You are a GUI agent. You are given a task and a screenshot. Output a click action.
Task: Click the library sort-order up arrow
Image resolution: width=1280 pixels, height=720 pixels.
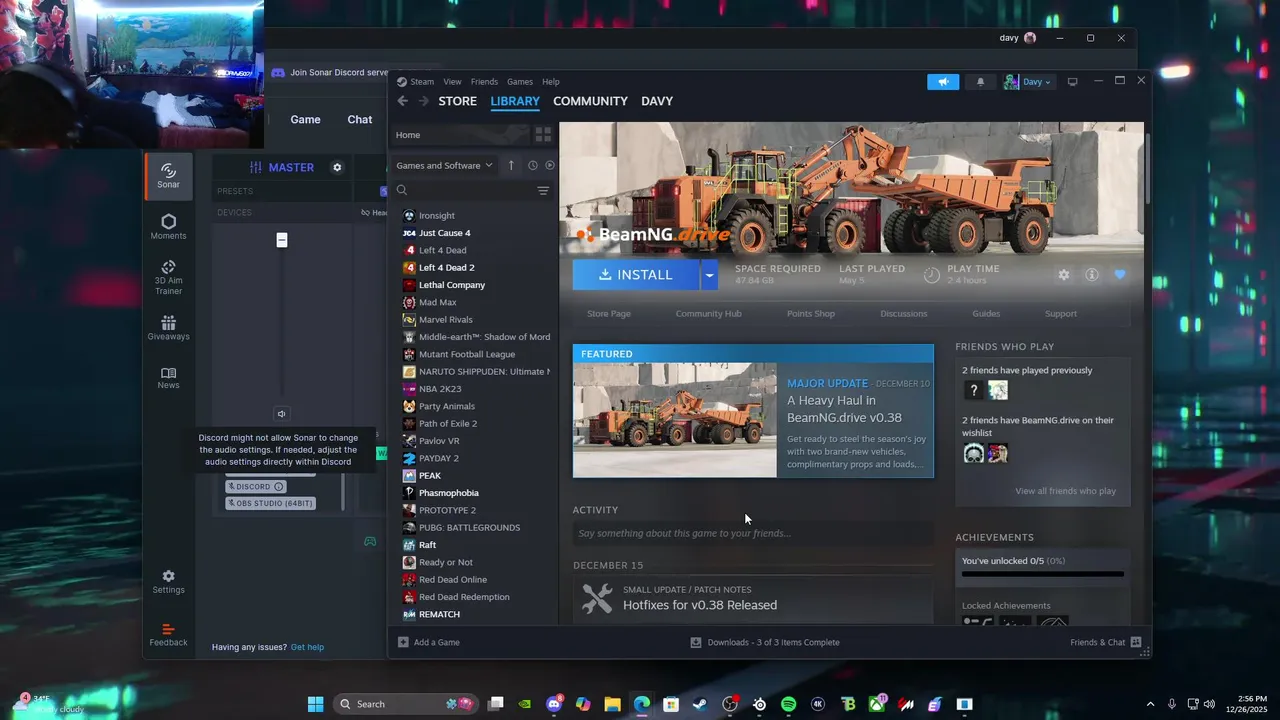point(511,165)
